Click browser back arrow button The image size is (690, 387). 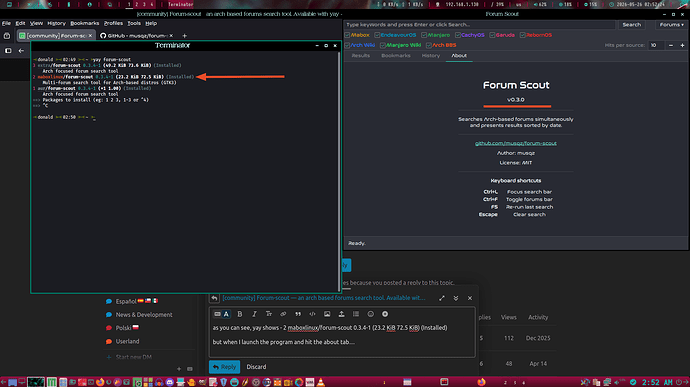point(21,51)
